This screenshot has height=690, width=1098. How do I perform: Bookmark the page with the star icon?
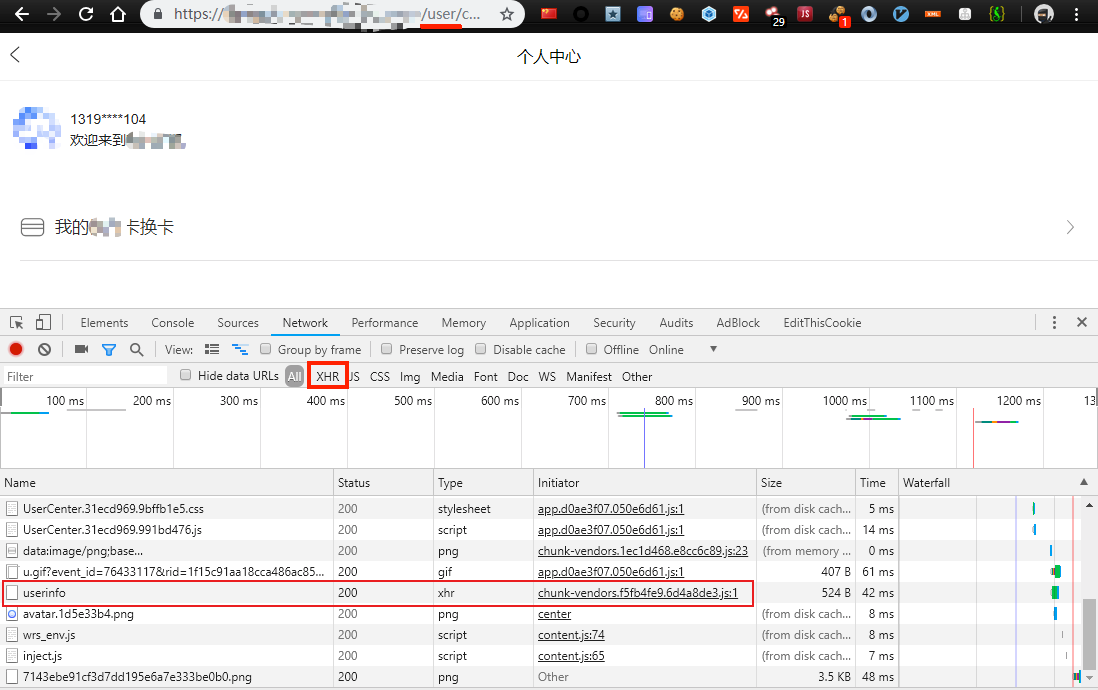(x=507, y=14)
